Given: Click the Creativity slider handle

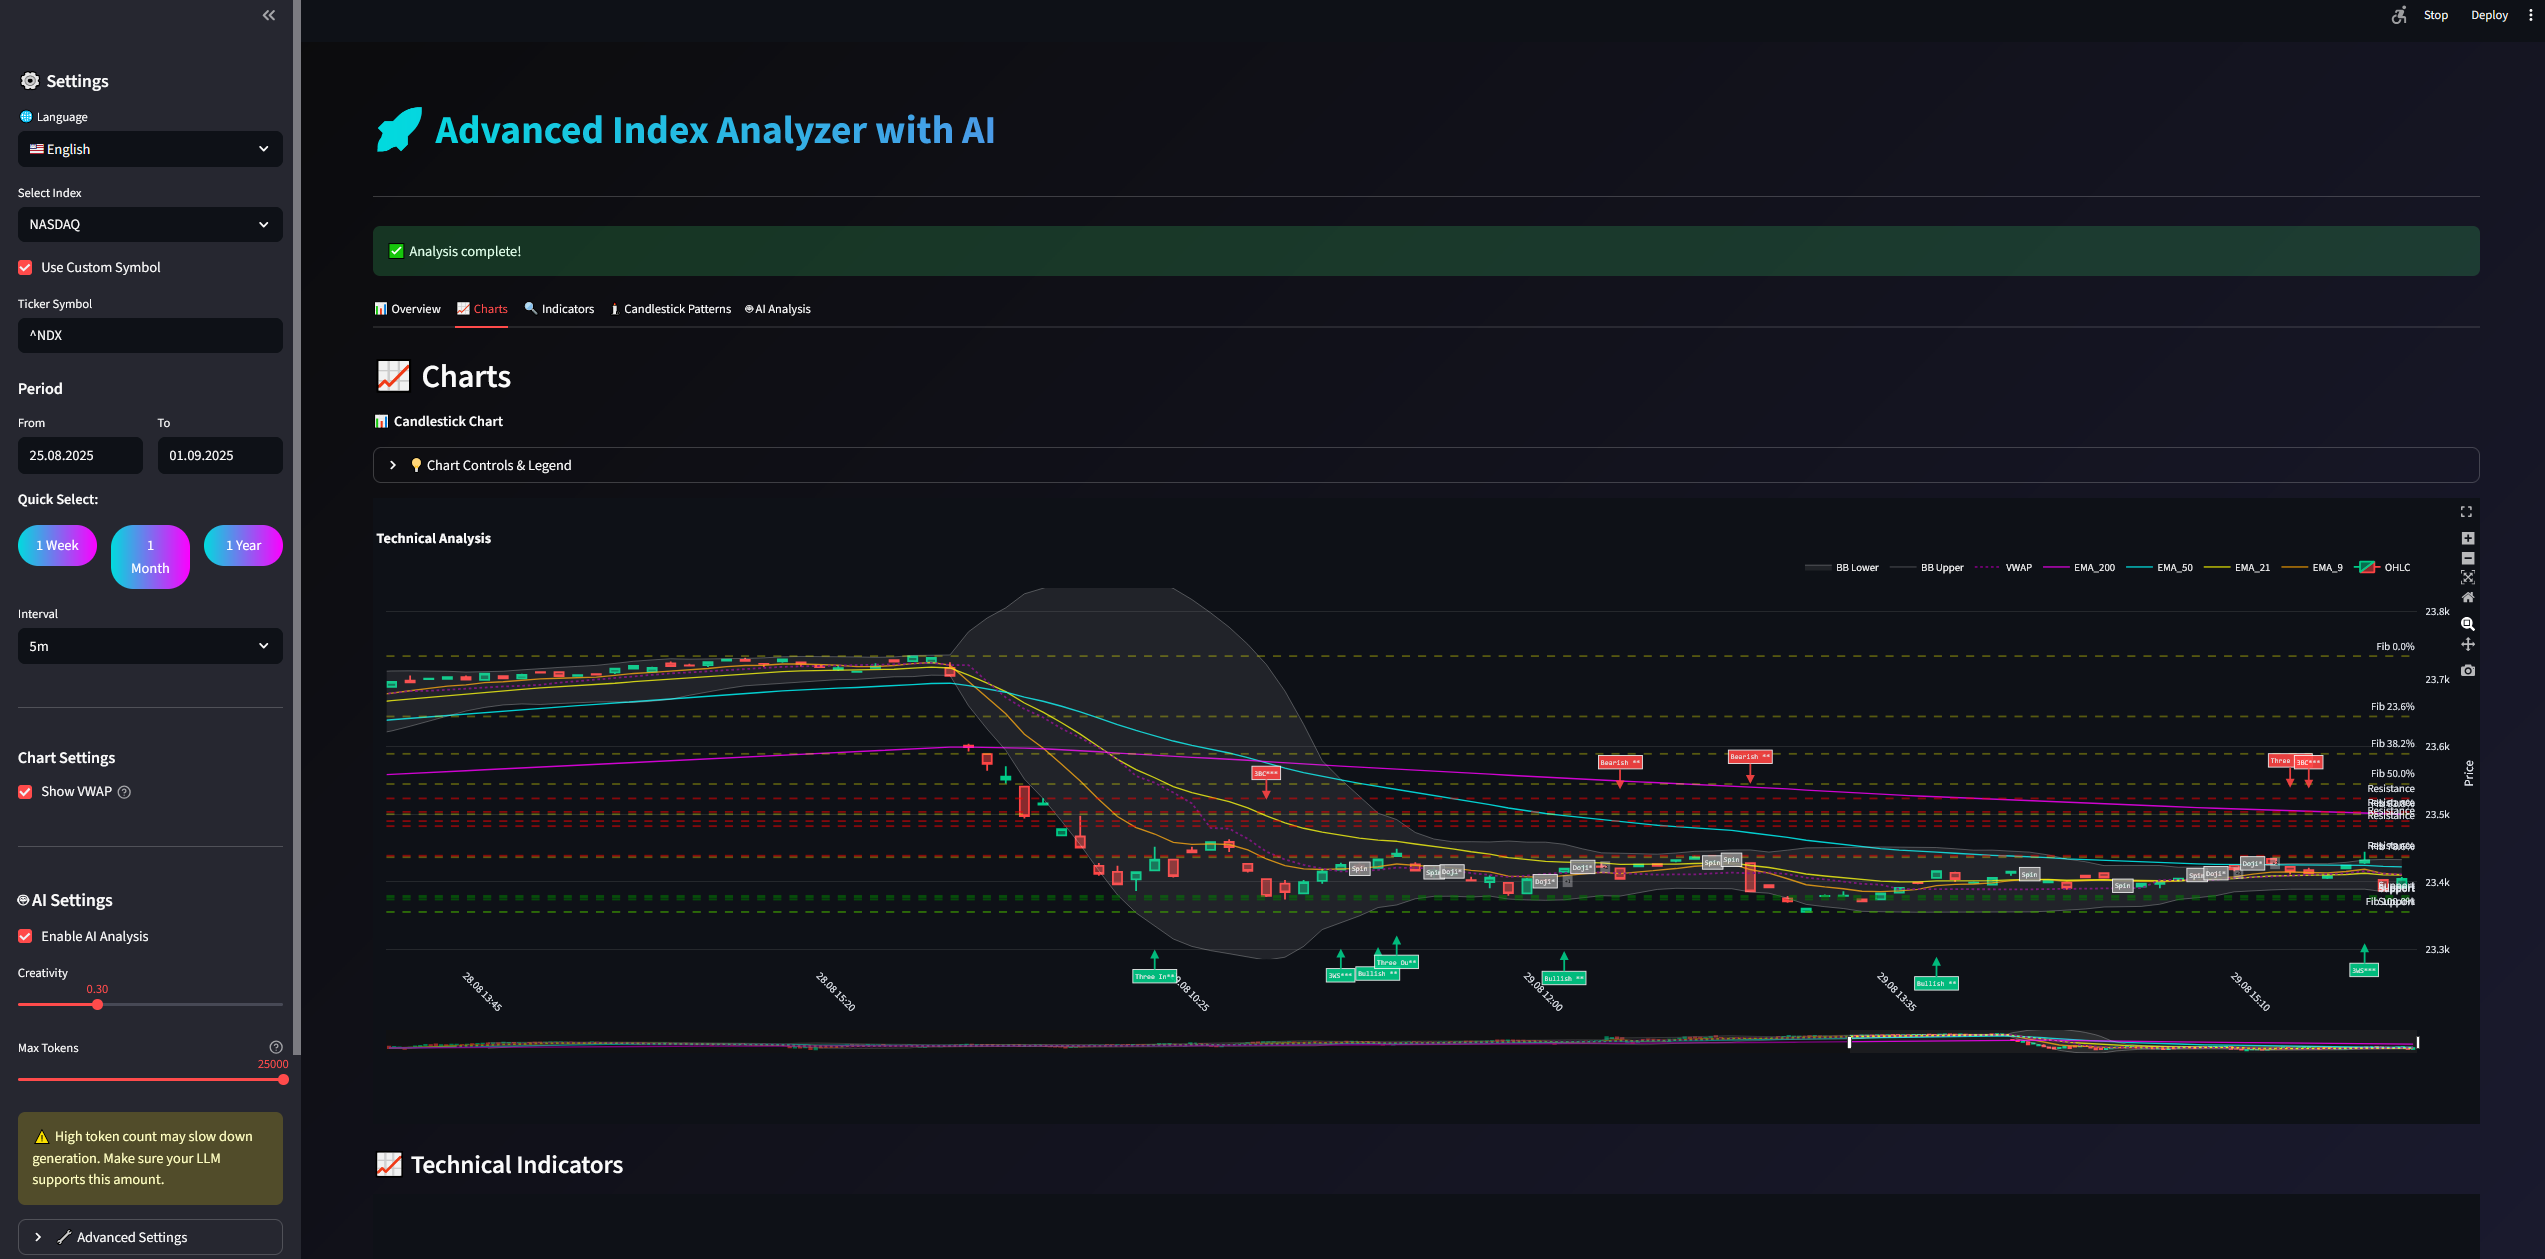Looking at the screenshot, I should 97,1004.
